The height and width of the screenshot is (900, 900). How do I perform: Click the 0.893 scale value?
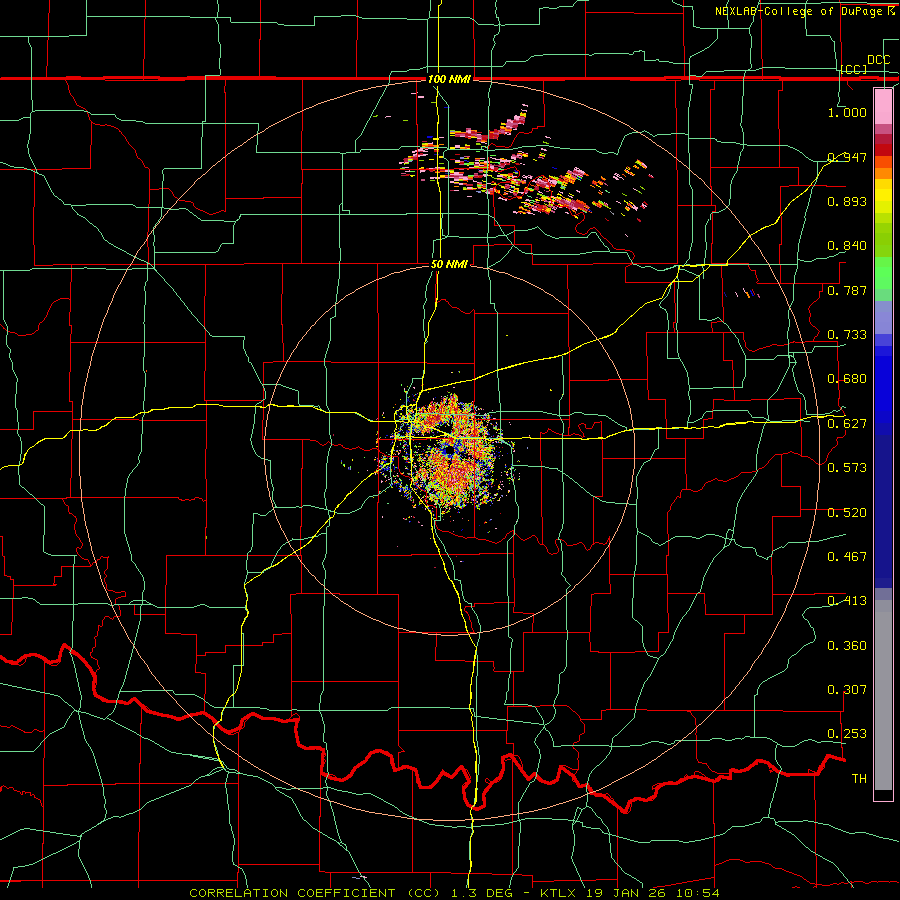point(847,201)
